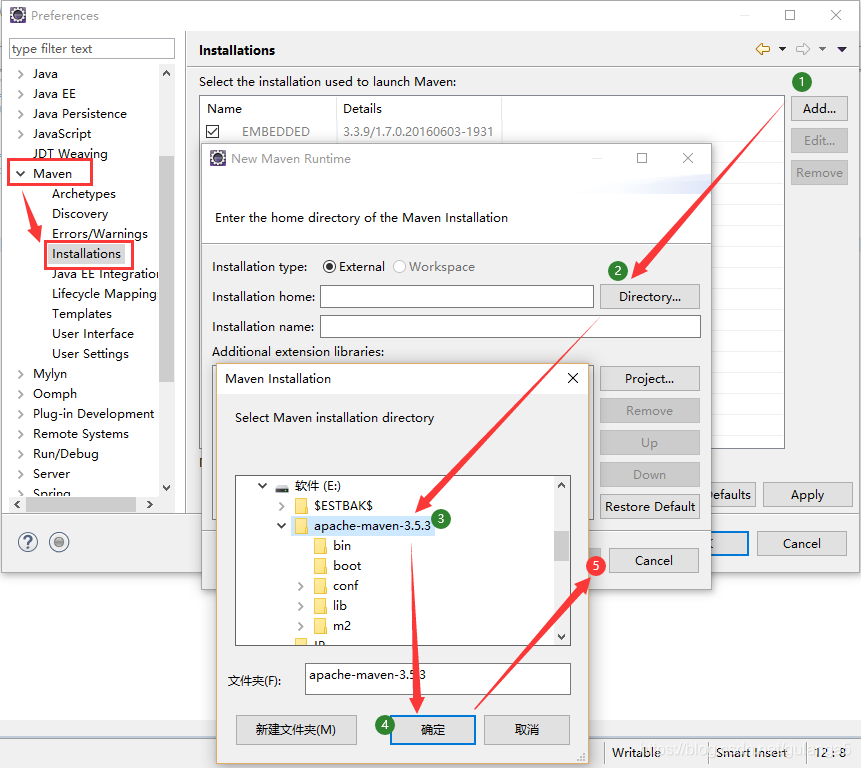Expand the Mylyn preferences node
Image resolution: width=861 pixels, height=768 pixels.
coord(20,374)
